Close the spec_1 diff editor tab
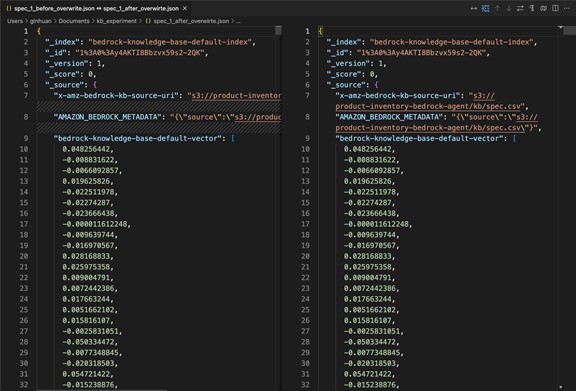This screenshot has height=391, width=576. click(185, 8)
